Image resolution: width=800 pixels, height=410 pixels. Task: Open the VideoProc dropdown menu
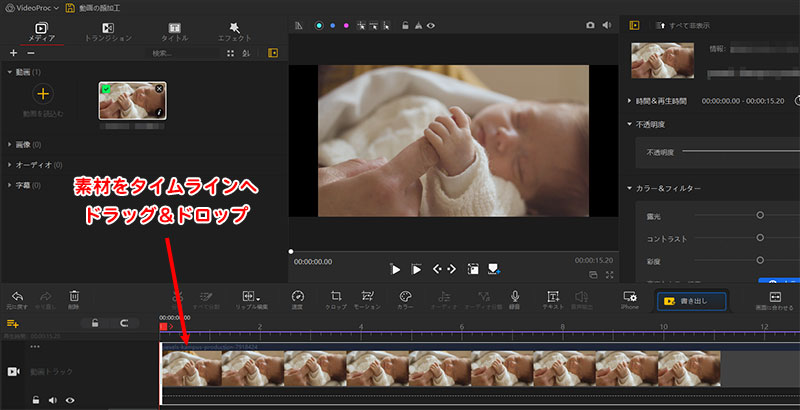point(32,8)
